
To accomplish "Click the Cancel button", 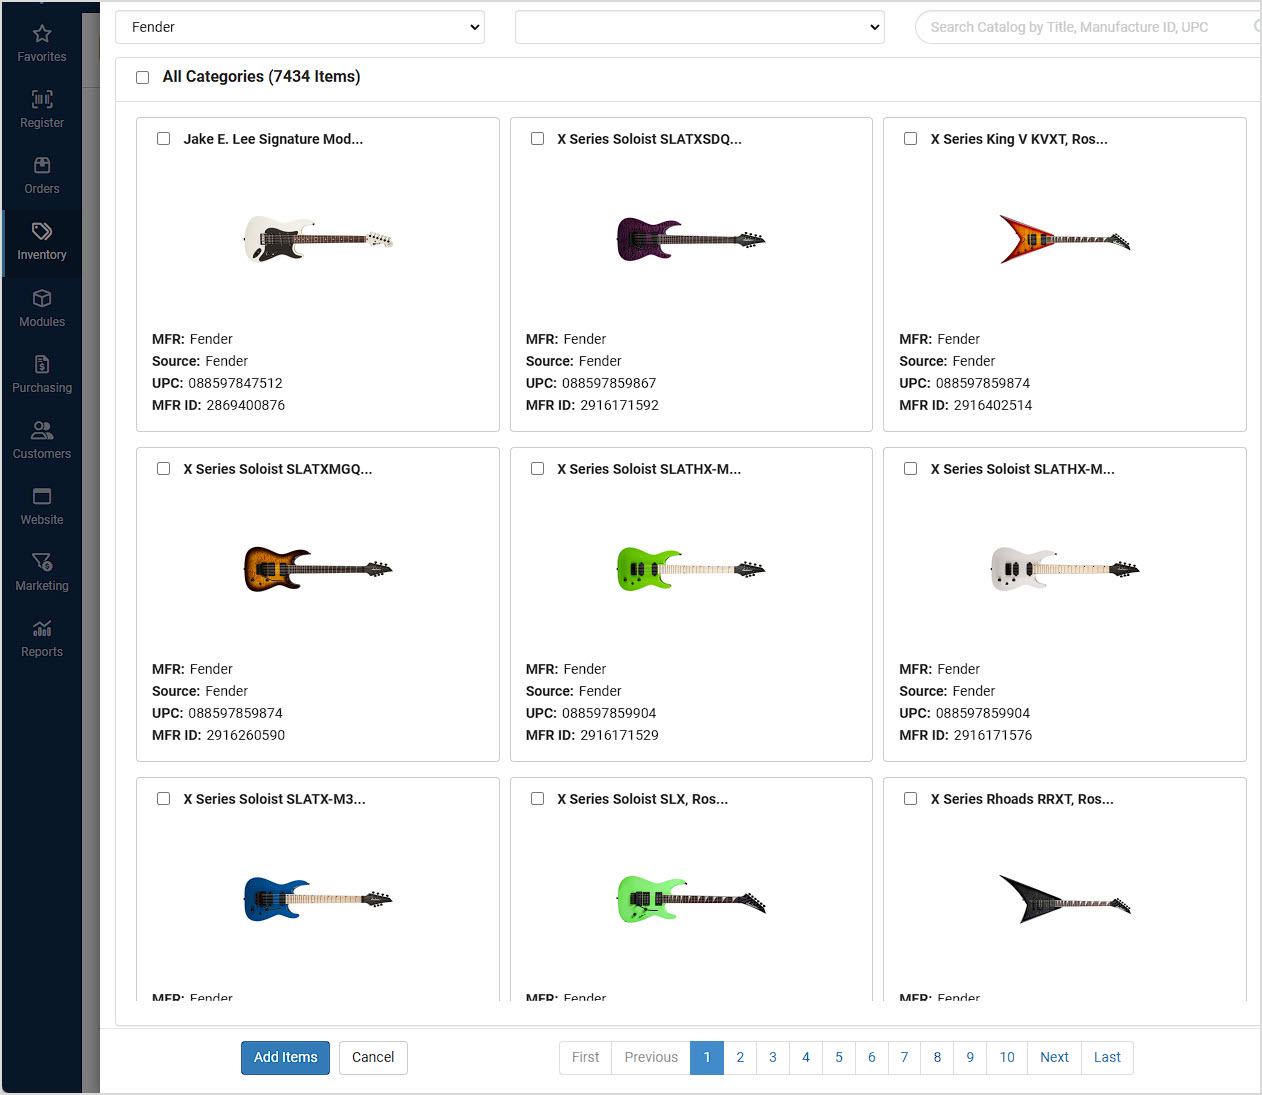I will (373, 1058).
